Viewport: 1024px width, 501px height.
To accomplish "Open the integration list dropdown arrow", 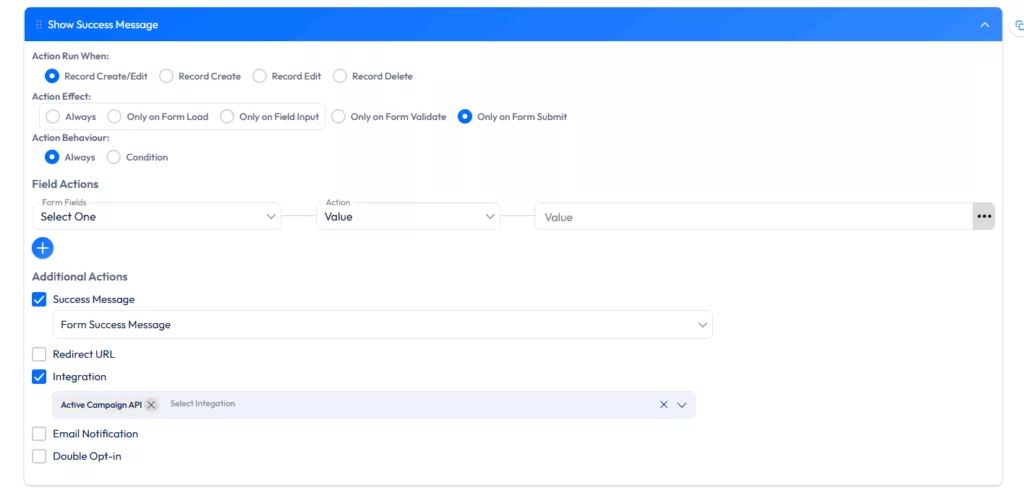I will coord(682,405).
